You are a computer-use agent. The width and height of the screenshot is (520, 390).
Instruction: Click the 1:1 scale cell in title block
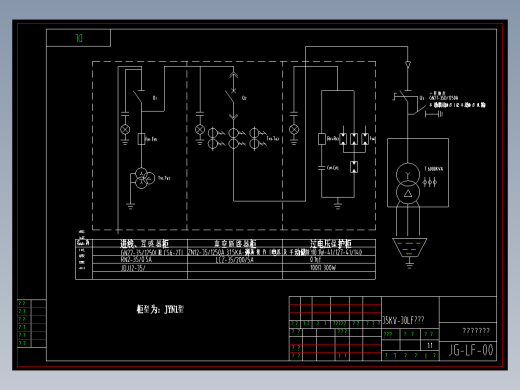pyautogui.click(x=430, y=345)
